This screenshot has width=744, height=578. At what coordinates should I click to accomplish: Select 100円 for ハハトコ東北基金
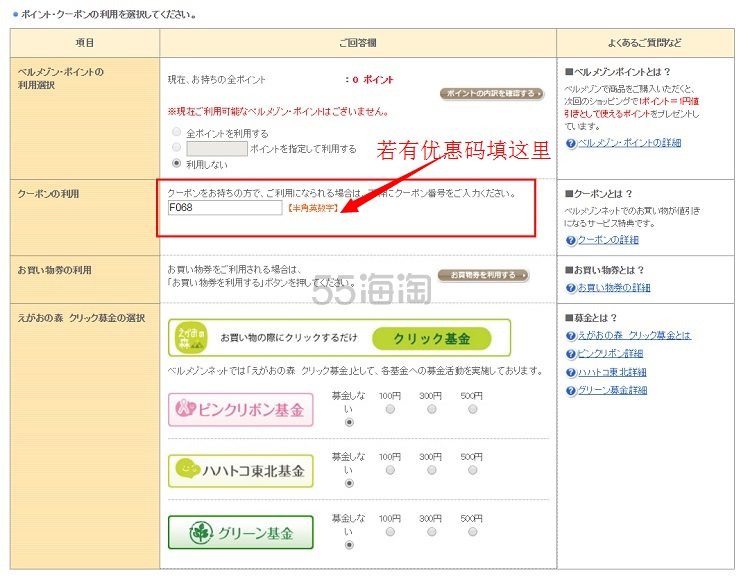click(390, 470)
